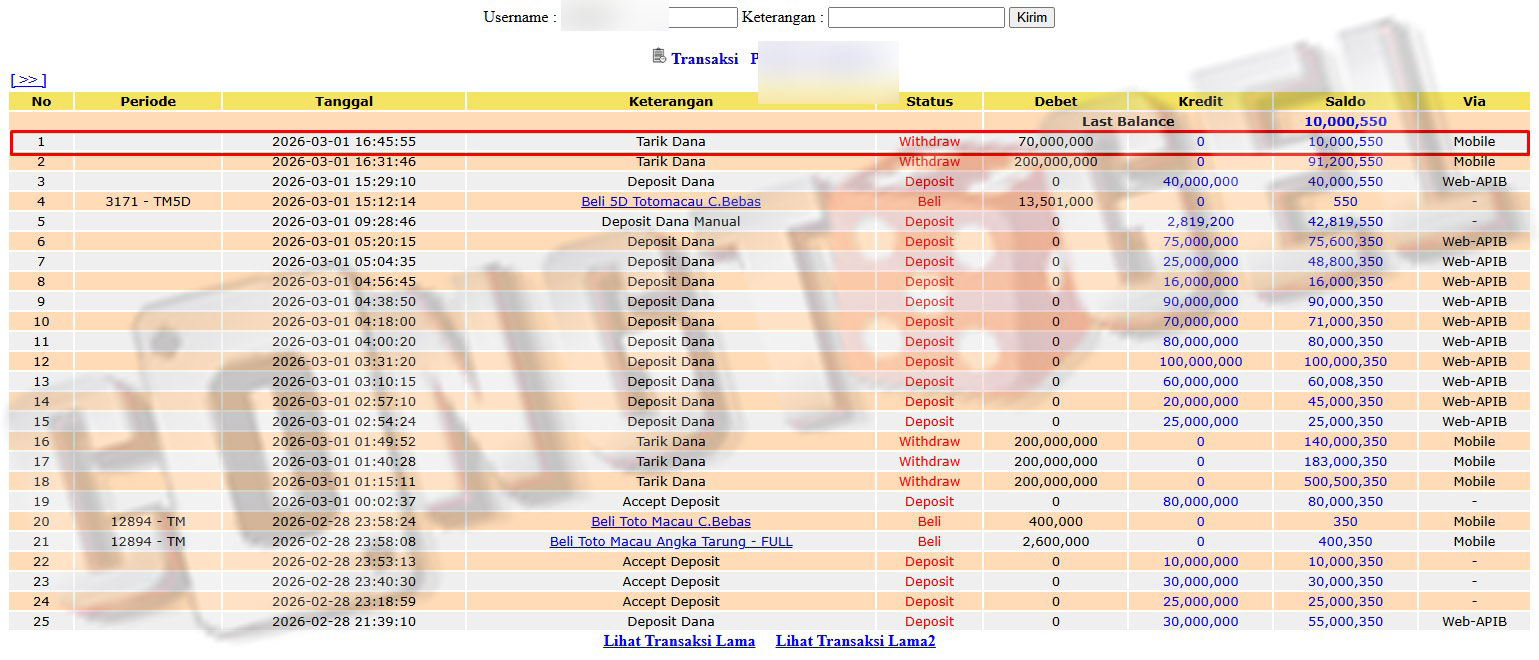Select saldo value 71,000,350
Viewport: 1539px width, 660px height.
tap(1345, 321)
